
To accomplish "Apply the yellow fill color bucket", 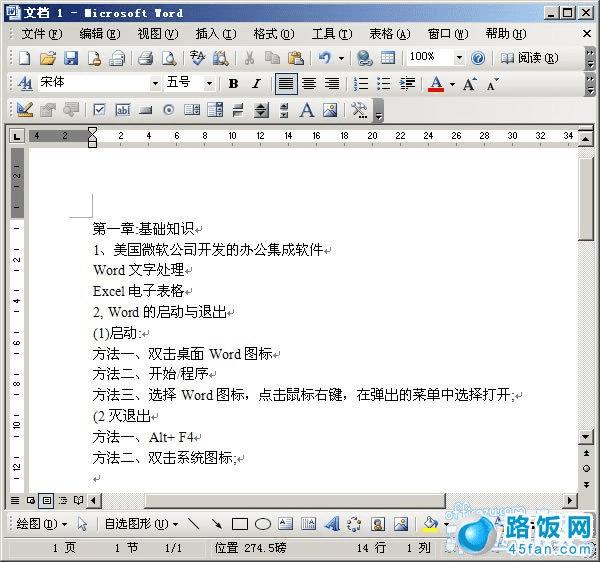I will tap(430, 524).
